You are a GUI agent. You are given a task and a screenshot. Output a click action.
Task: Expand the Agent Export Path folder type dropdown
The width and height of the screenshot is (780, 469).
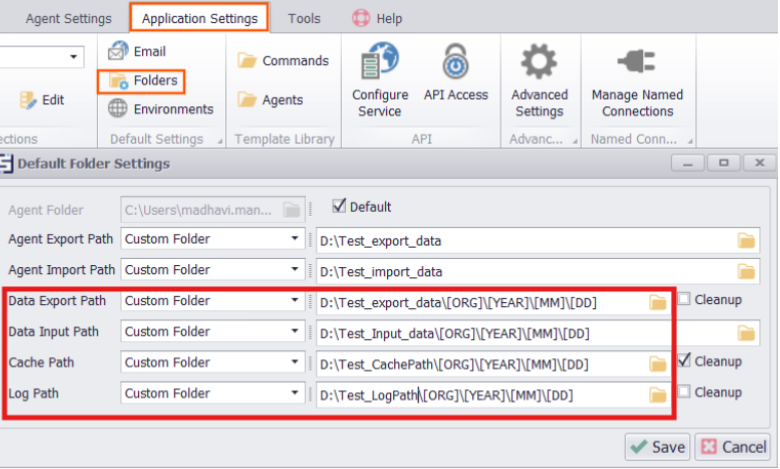click(x=294, y=240)
